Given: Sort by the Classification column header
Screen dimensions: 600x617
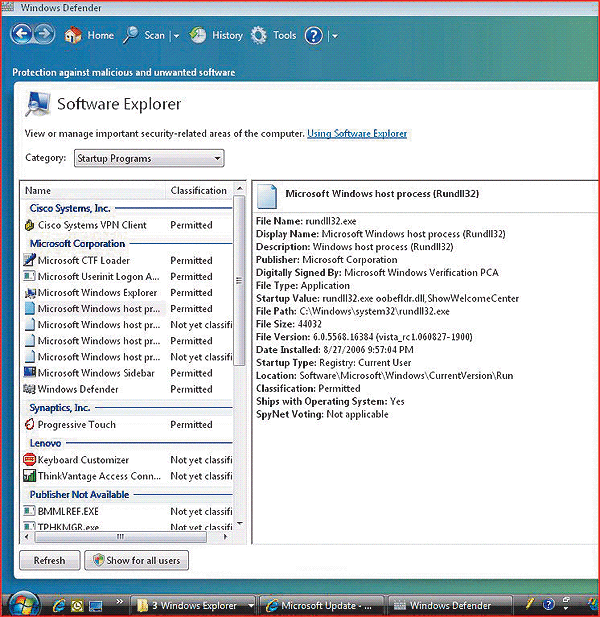Looking at the screenshot, I should [198, 190].
